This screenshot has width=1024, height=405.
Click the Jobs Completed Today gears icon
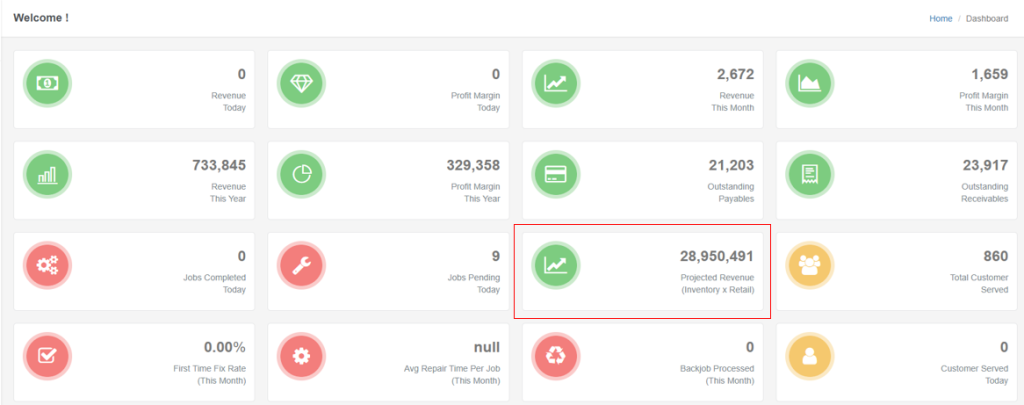47,265
